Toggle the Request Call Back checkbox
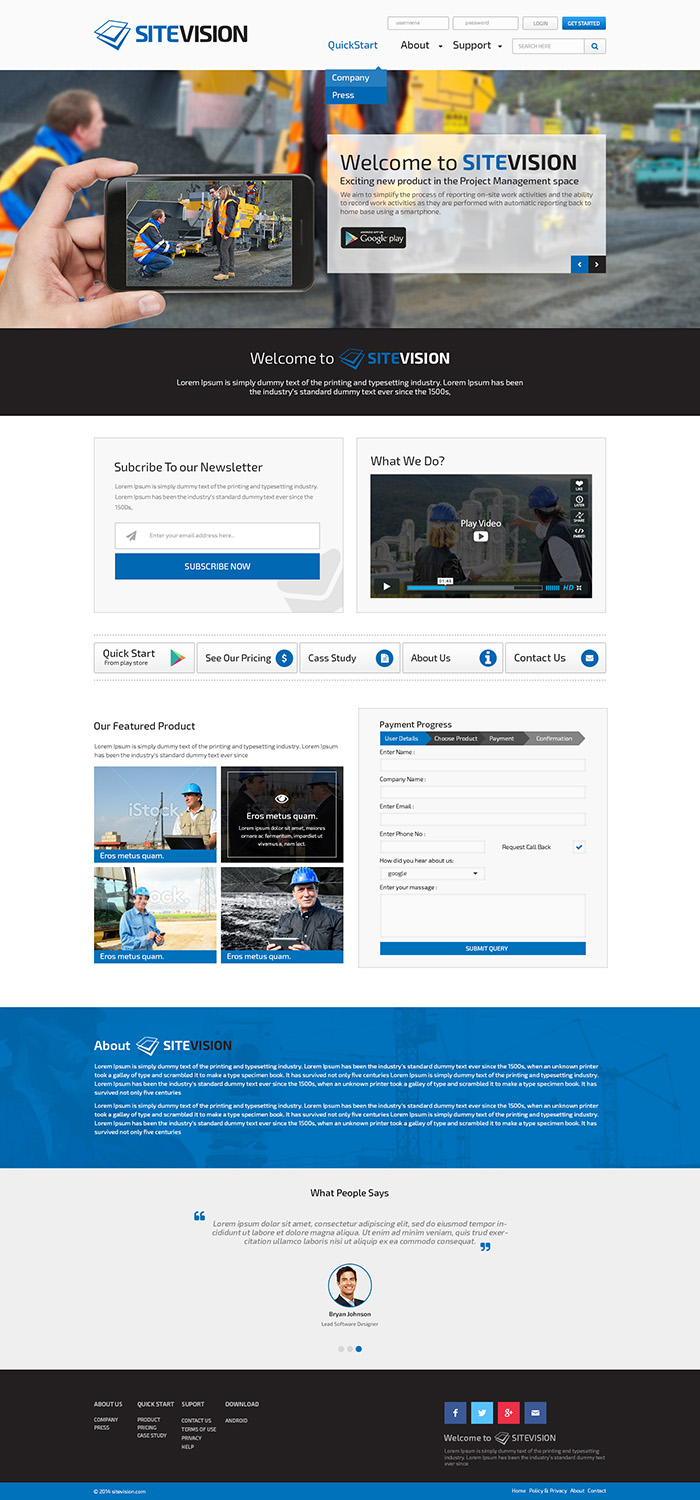Screen dimensions: 700x1500 pyautogui.click(x=579, y=847)
